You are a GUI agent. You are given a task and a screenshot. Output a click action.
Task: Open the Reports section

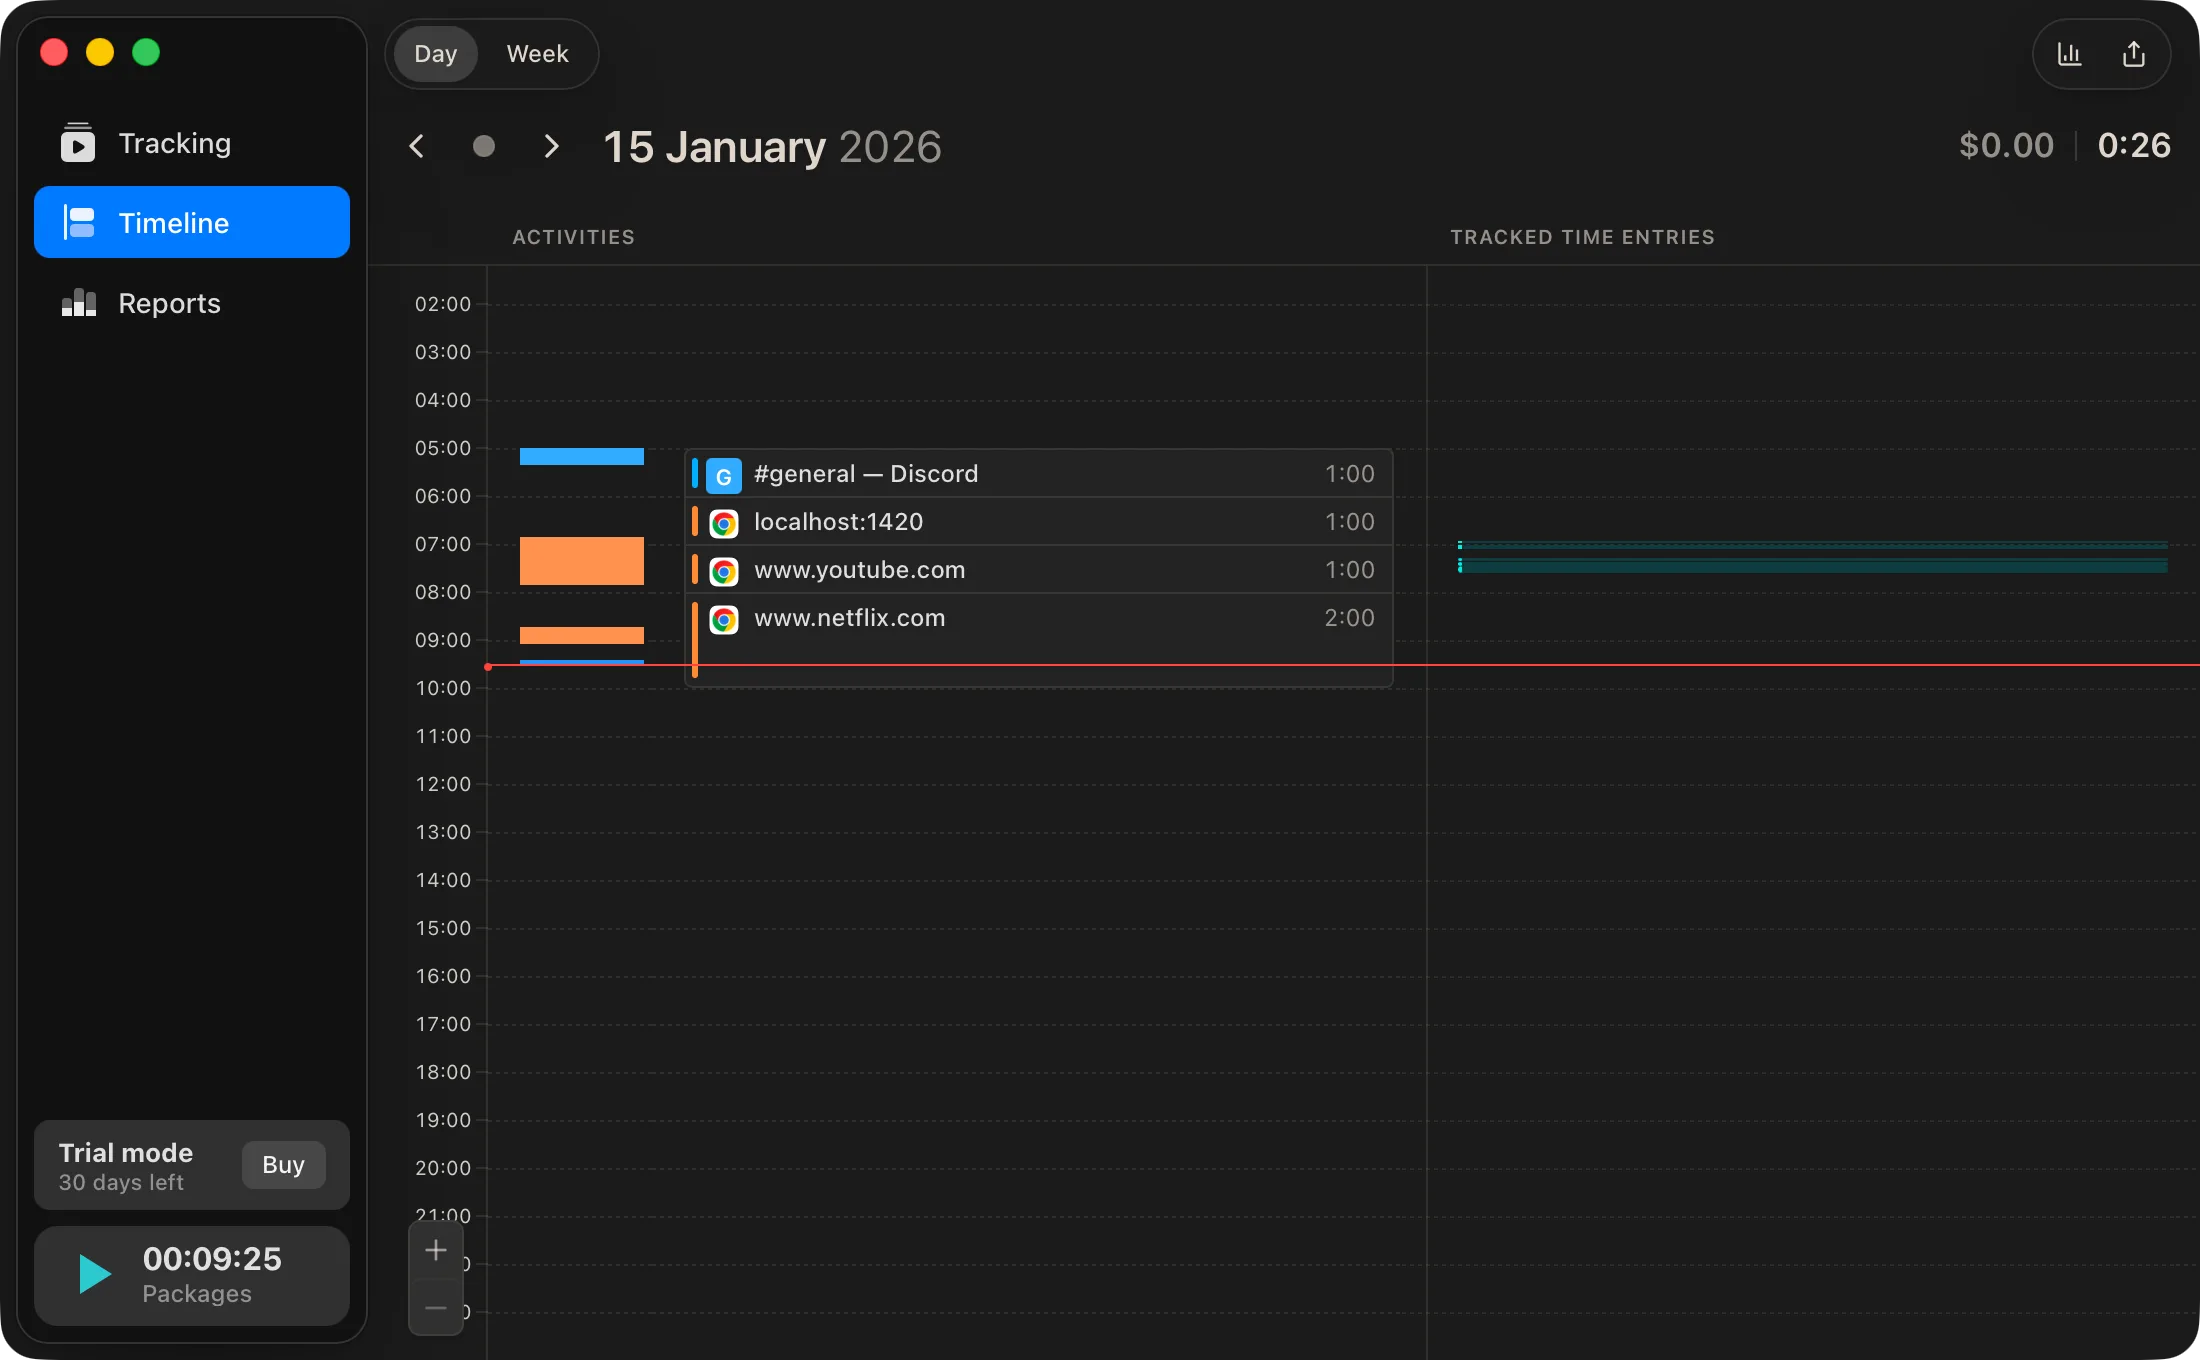191,303
